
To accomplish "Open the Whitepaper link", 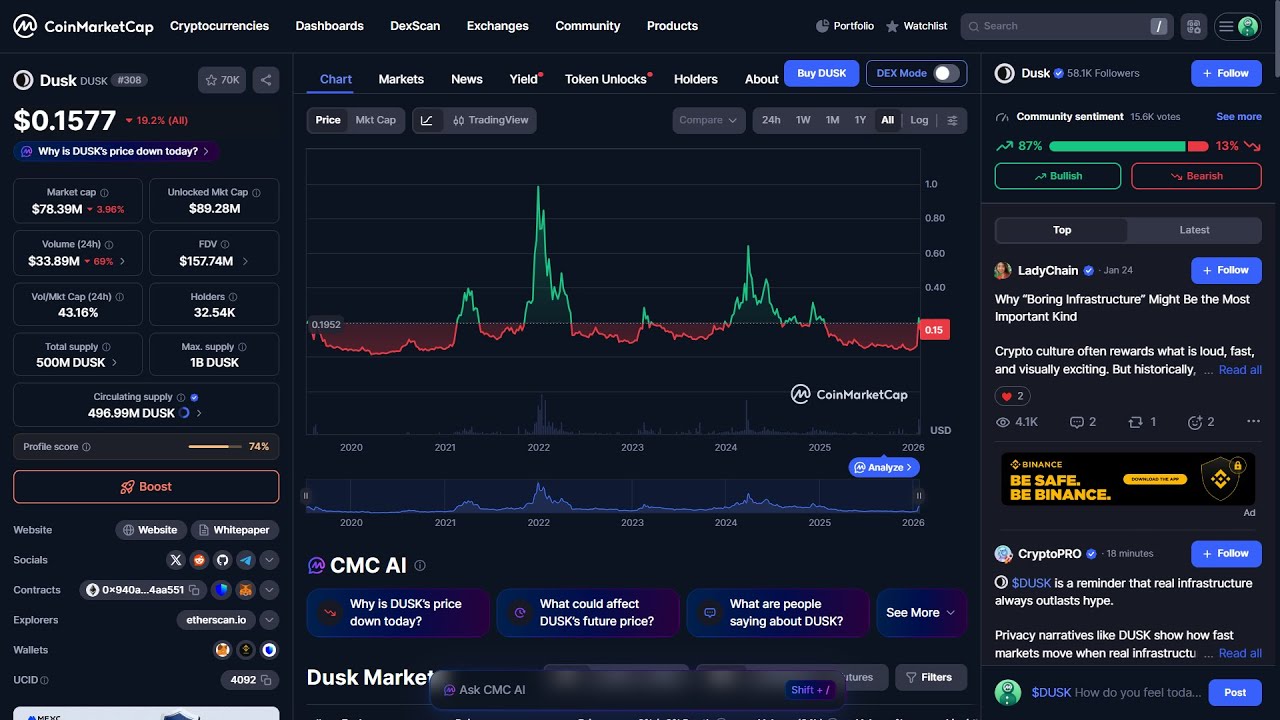I will (x=234, y=530).
